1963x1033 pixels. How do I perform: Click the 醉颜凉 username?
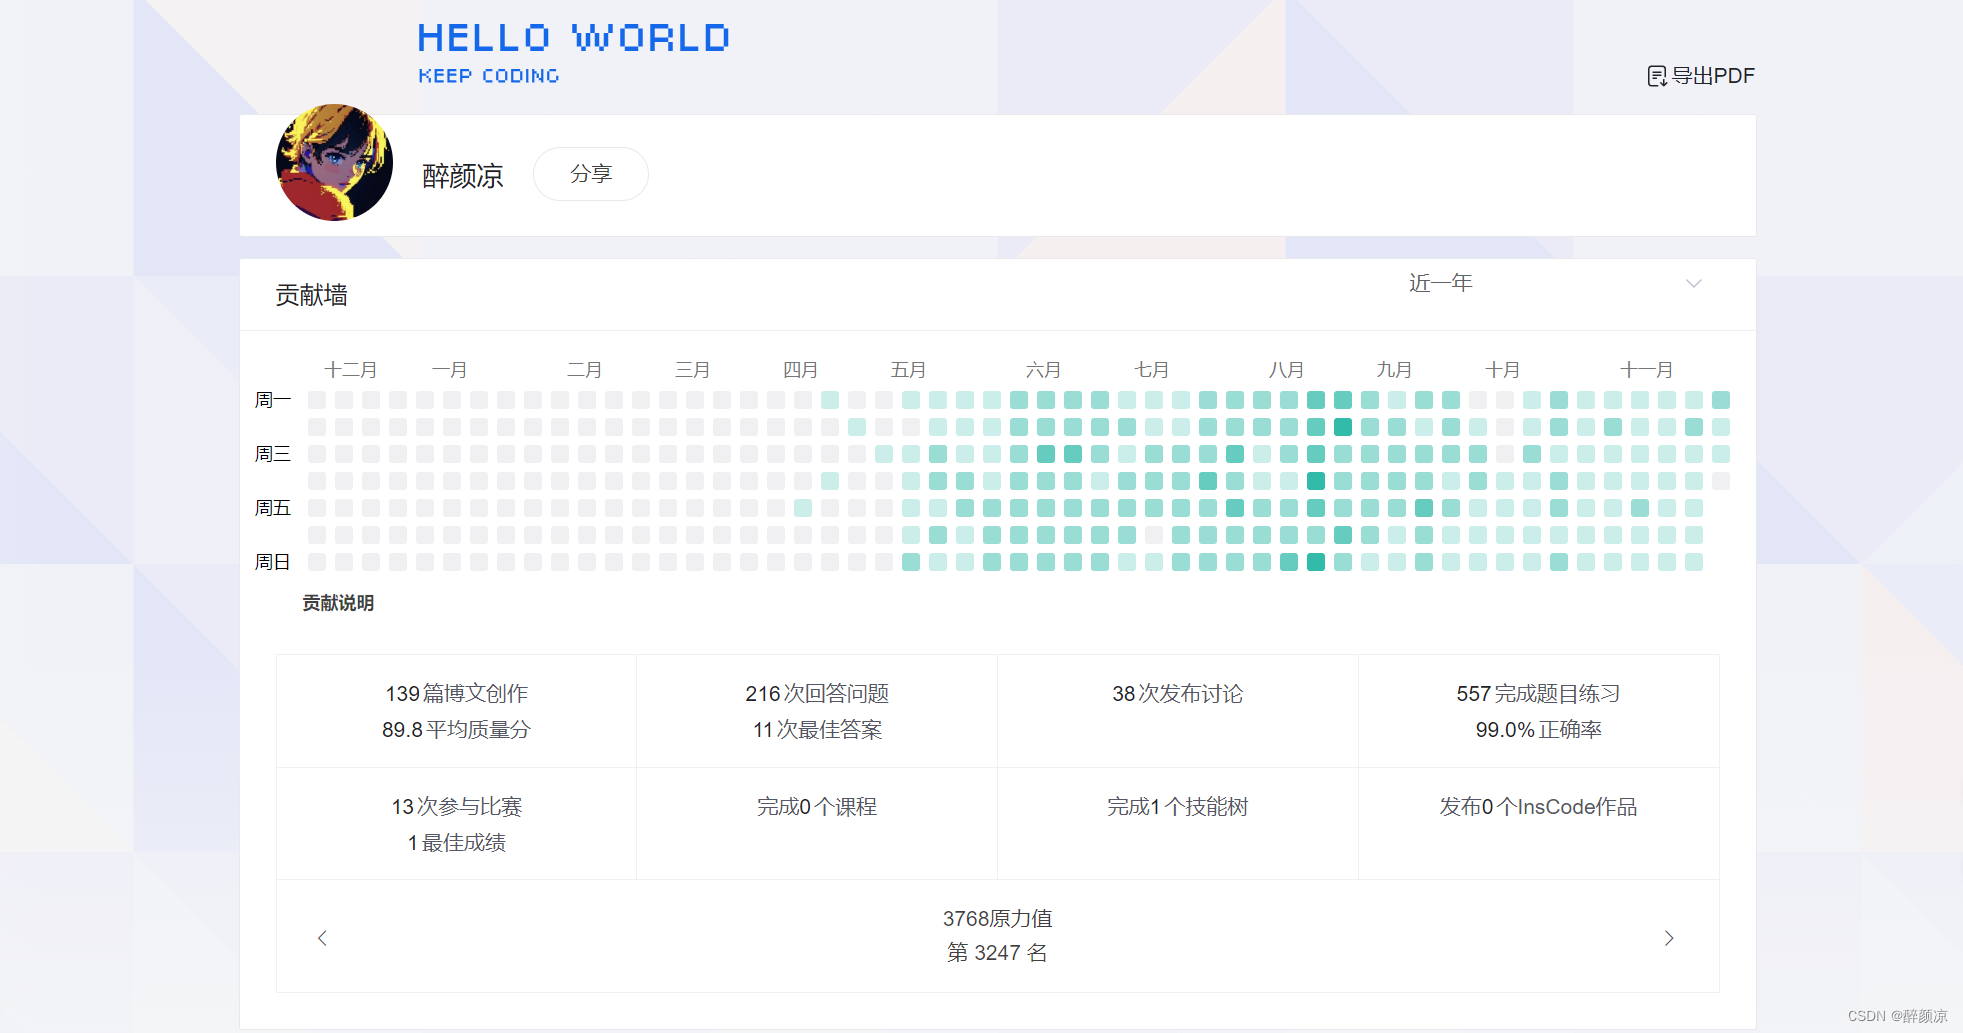[463, 176]
